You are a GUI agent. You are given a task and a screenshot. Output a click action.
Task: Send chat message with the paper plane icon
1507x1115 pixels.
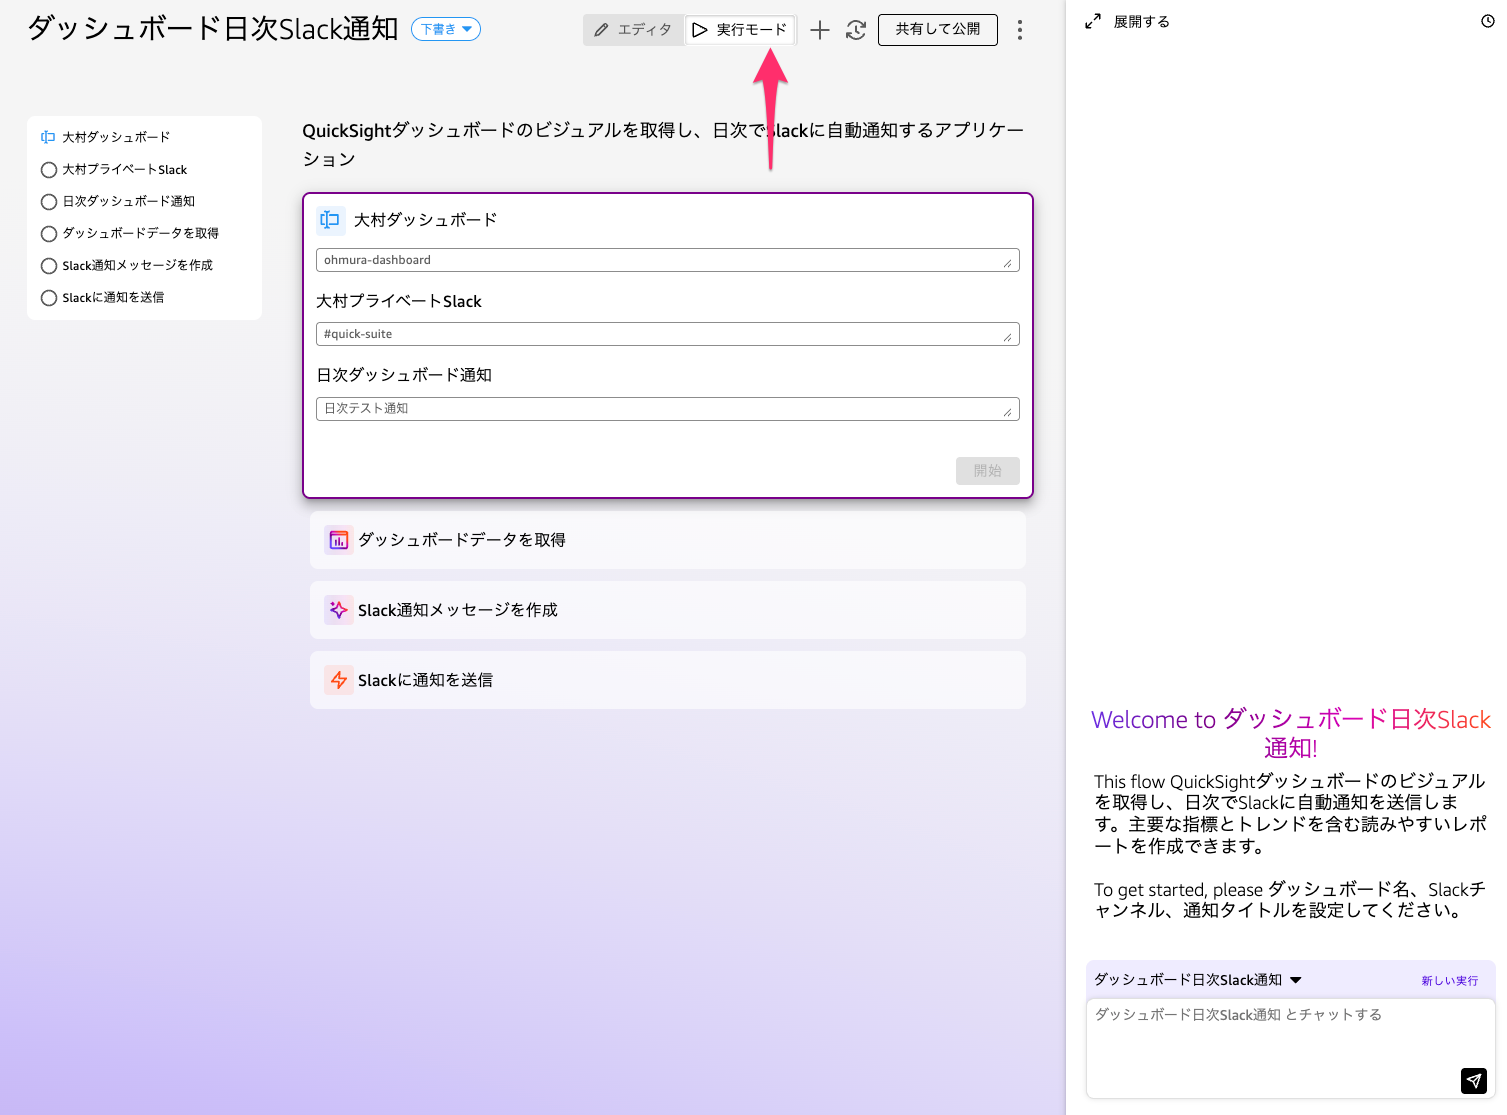[x=1473, y=1080]
